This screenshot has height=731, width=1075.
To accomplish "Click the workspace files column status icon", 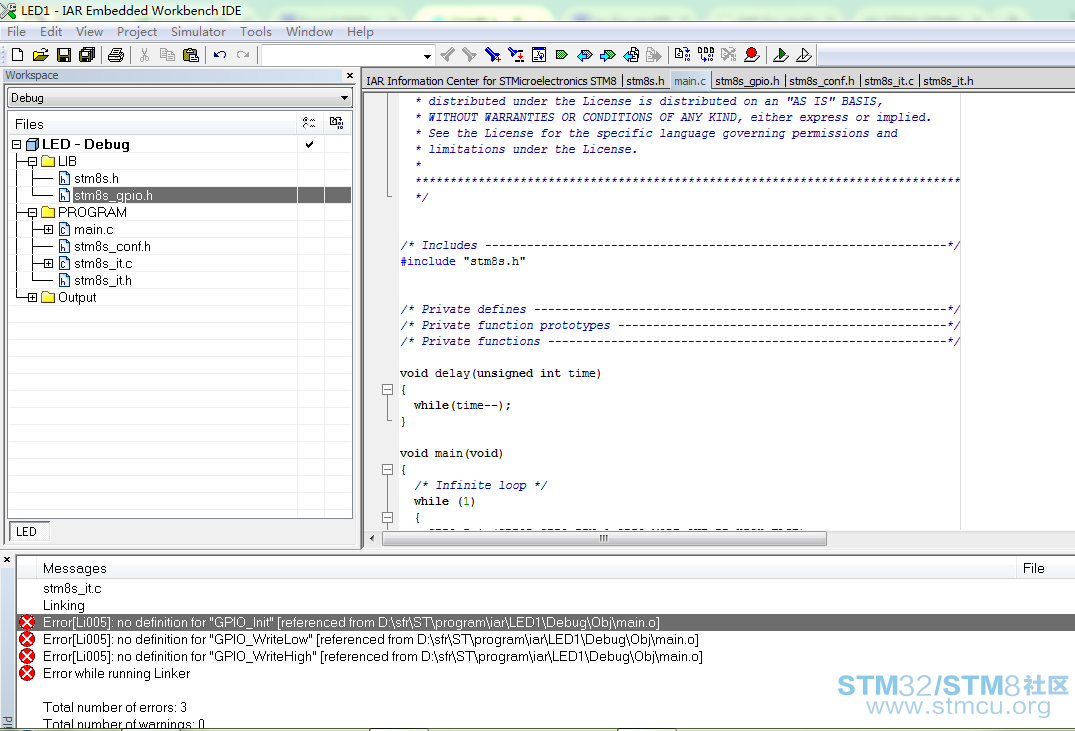I will [309, 123].
